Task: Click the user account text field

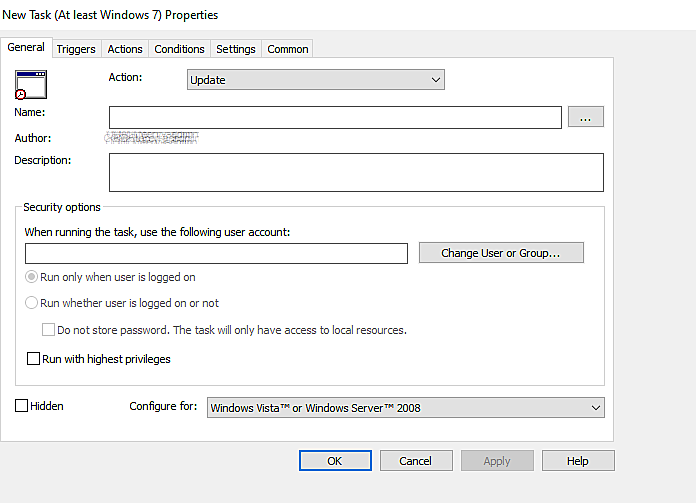Action: point(216,253)
